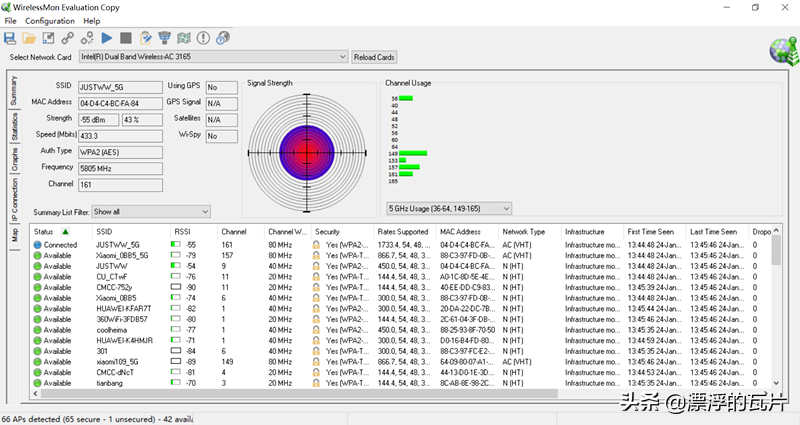800x425 pixels.
Task: Sort by the Network Type column header
Action: coord(530,232)
